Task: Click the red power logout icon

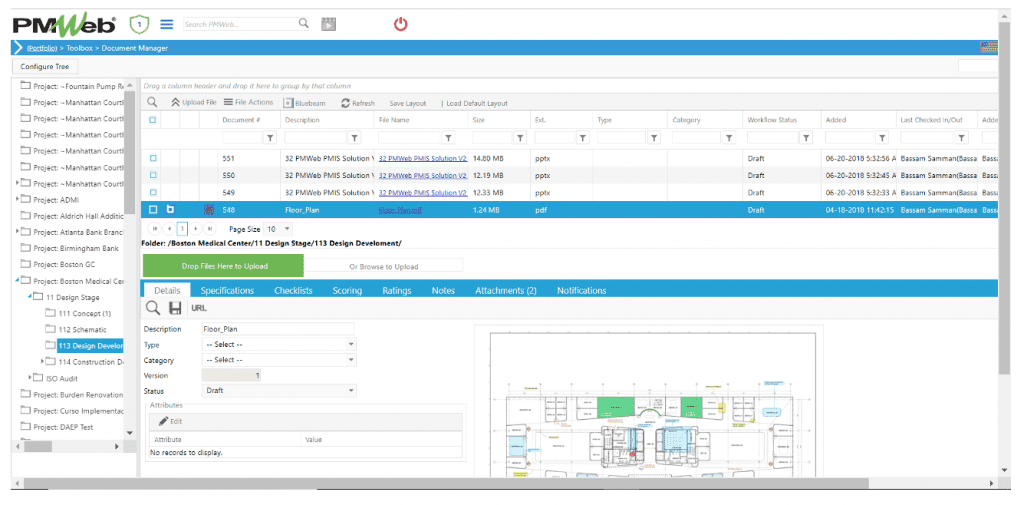Action: [x=400, y=25]
